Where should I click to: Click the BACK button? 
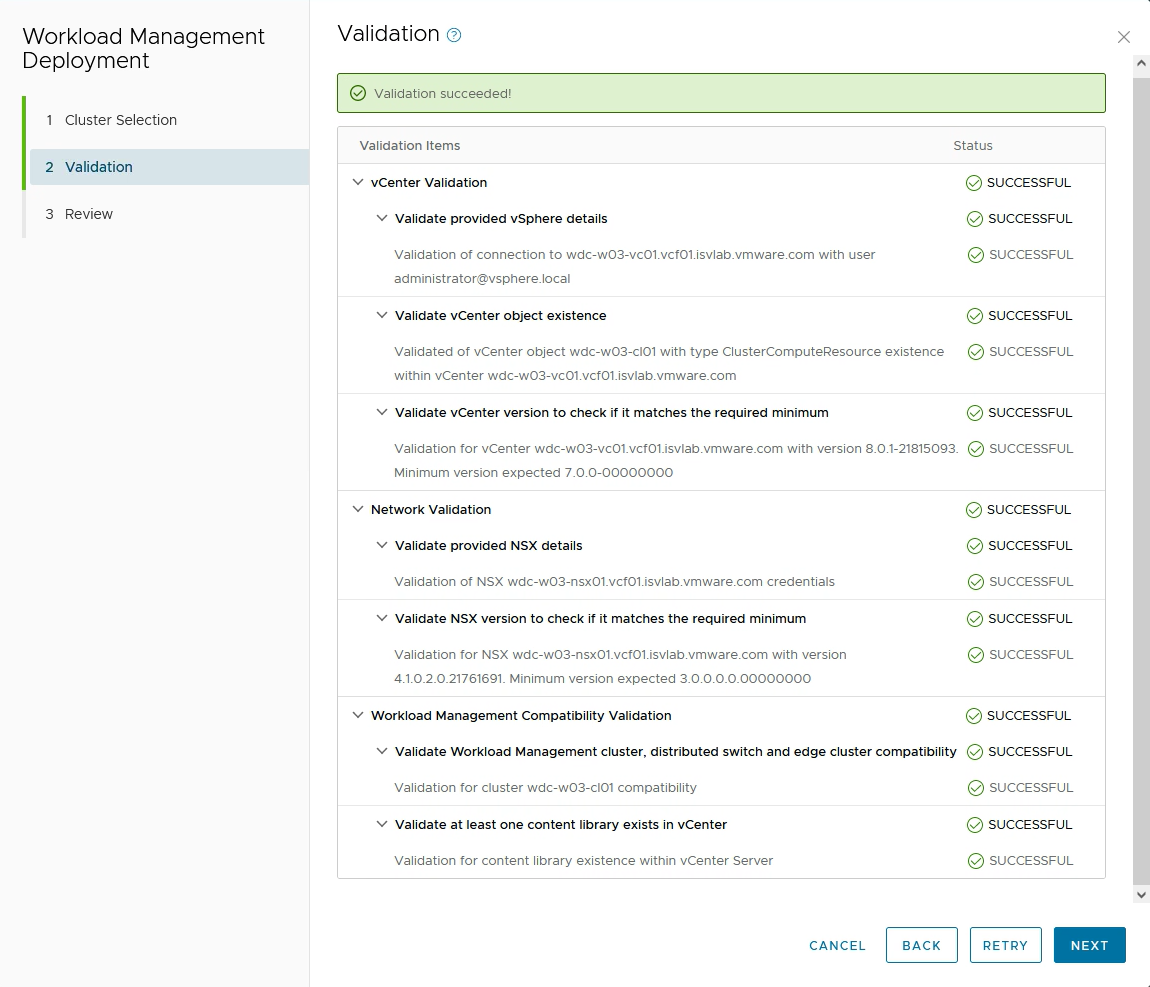click(921, 945)
